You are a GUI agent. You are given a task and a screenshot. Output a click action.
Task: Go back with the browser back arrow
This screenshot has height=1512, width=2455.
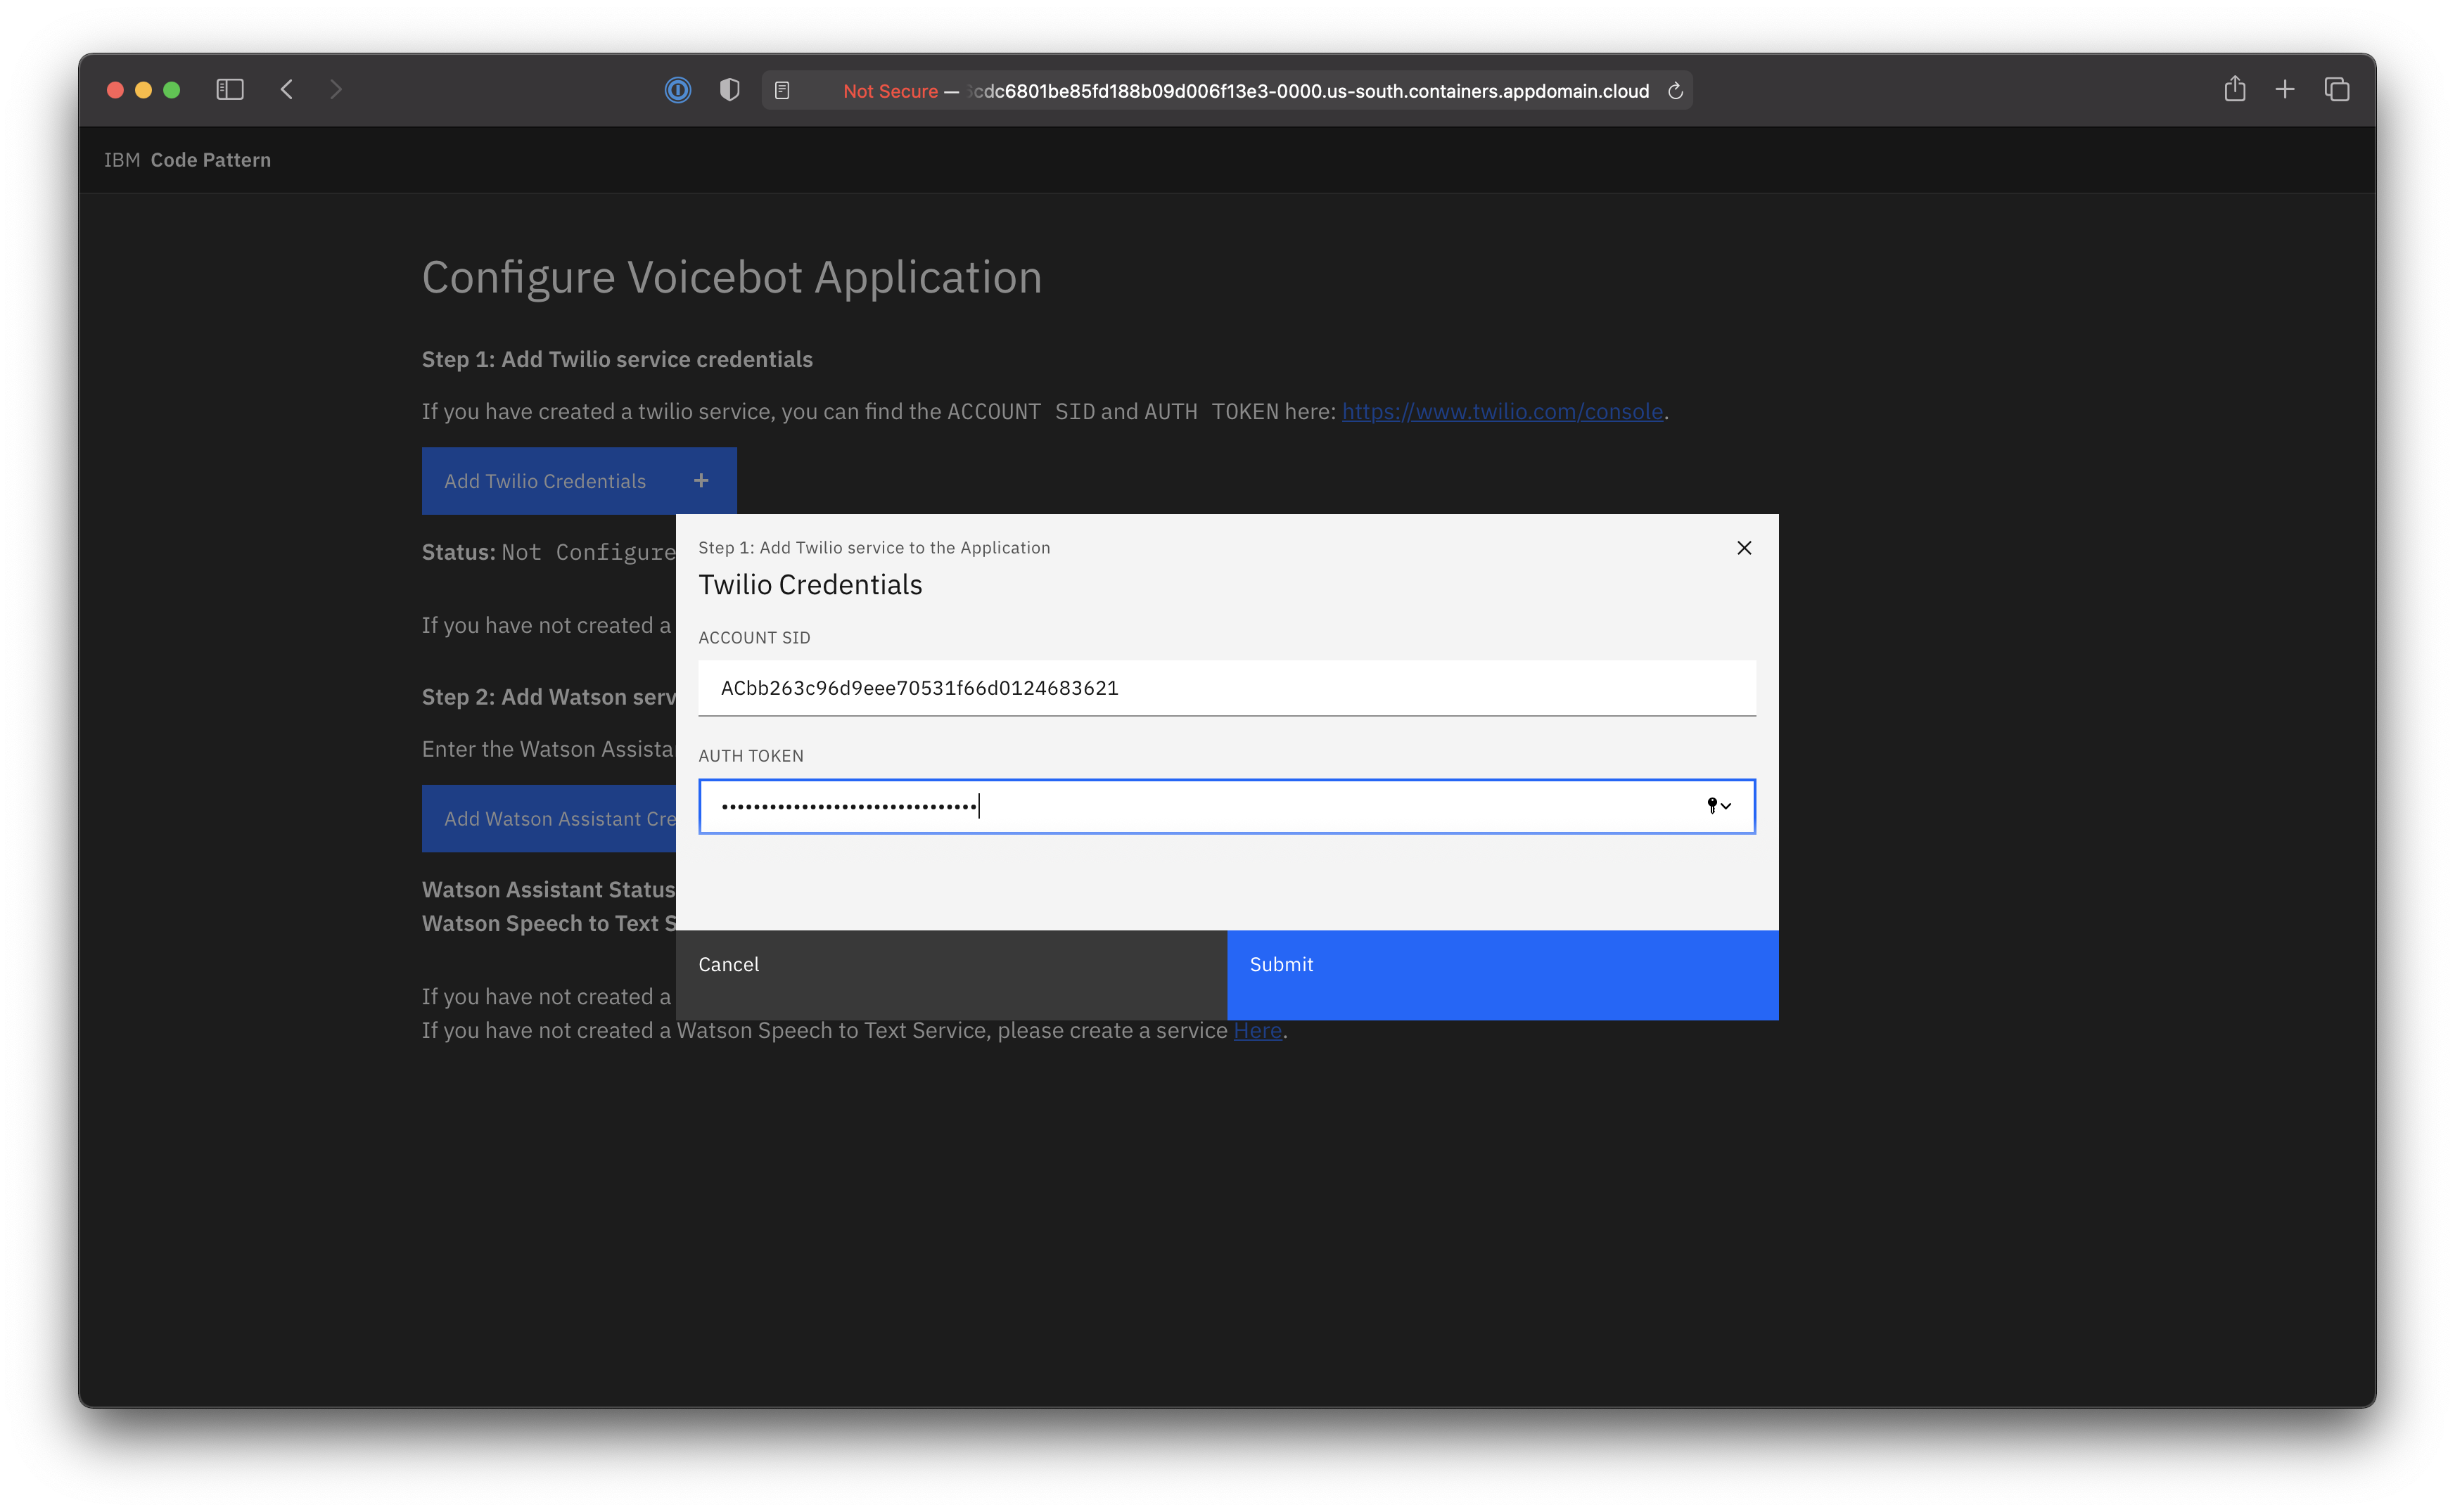coord(287,90)
